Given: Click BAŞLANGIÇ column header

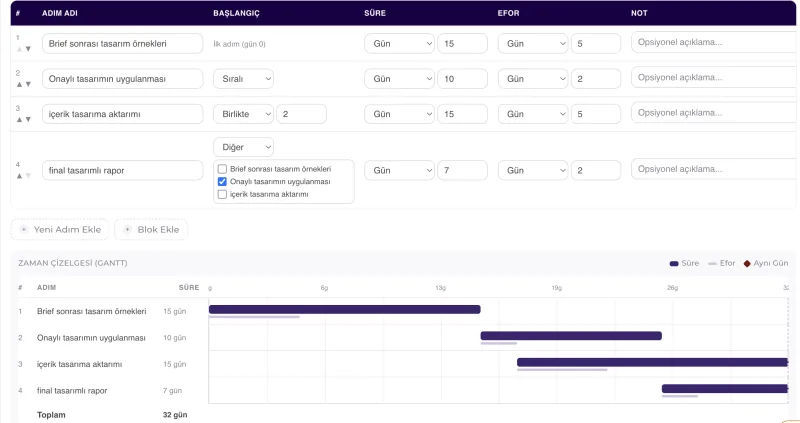Looking at the screenshot, I should (236, 13).
